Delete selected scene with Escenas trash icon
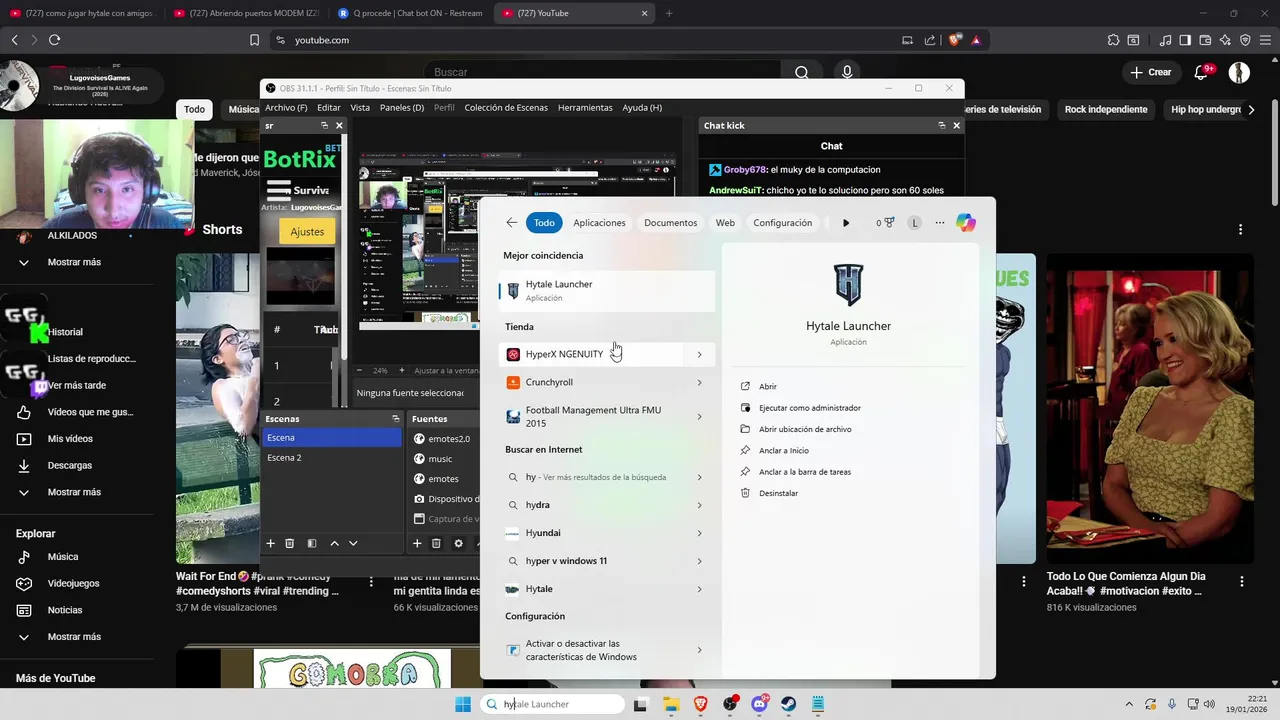 click(x=290, y=543)
